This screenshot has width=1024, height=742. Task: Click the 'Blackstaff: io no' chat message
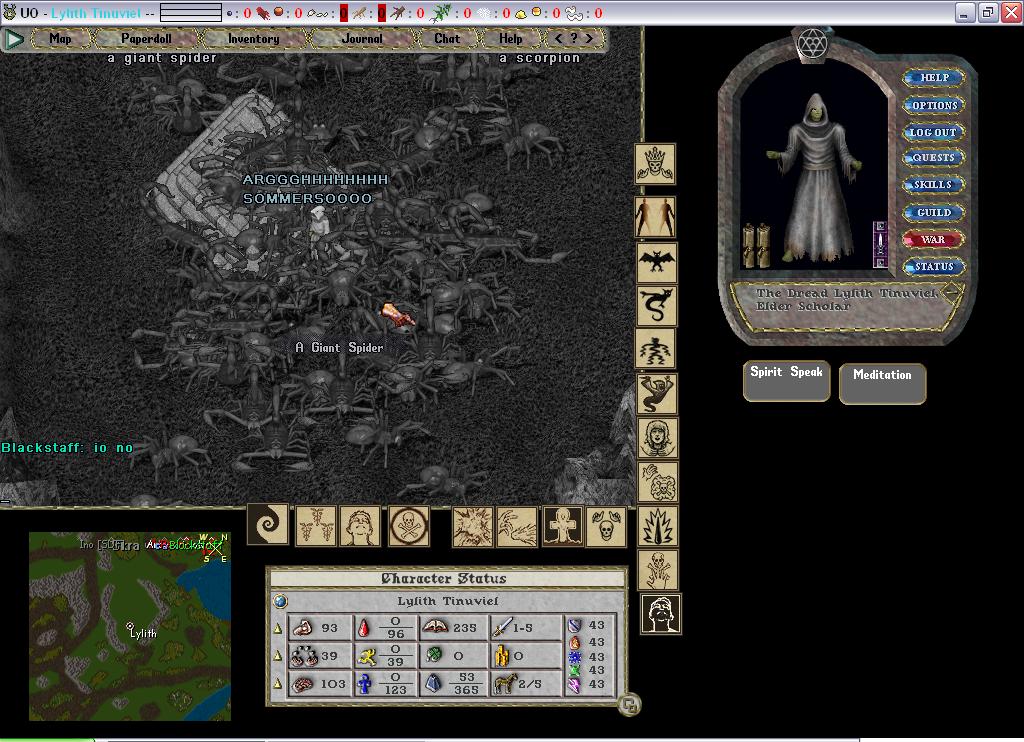[x=67, y=447]
